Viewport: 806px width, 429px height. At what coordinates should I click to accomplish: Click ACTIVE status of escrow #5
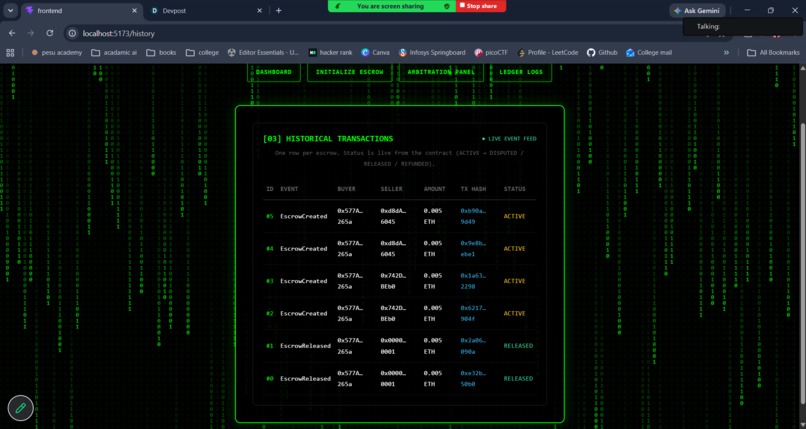coord(515,216)
